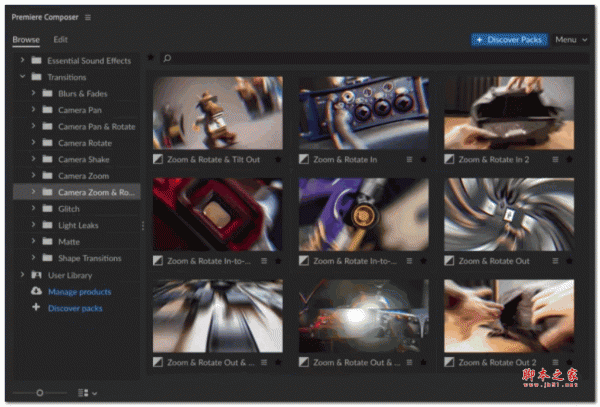Click transition type icon of Zoom & Rotate & Tilt Out
600x407 pixels.
click(158, 159)
